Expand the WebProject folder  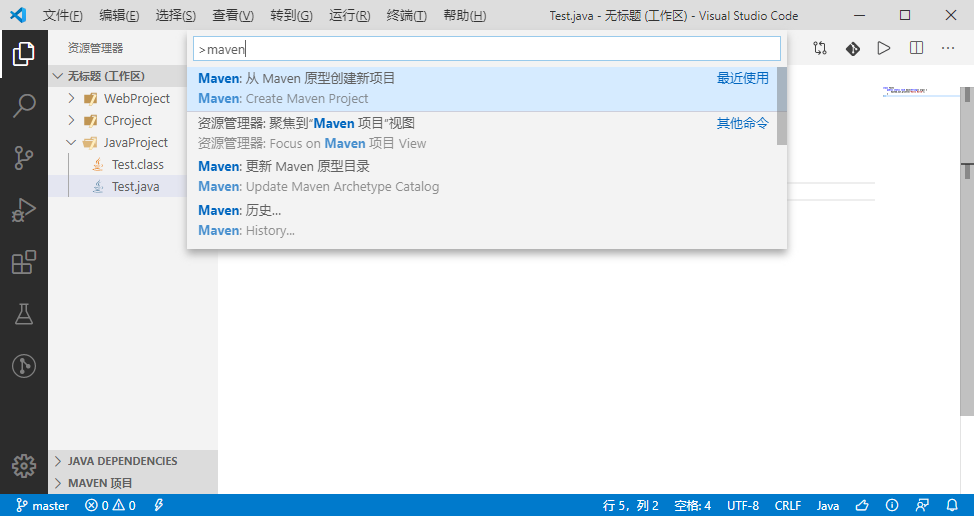click(x=71, y=98)
